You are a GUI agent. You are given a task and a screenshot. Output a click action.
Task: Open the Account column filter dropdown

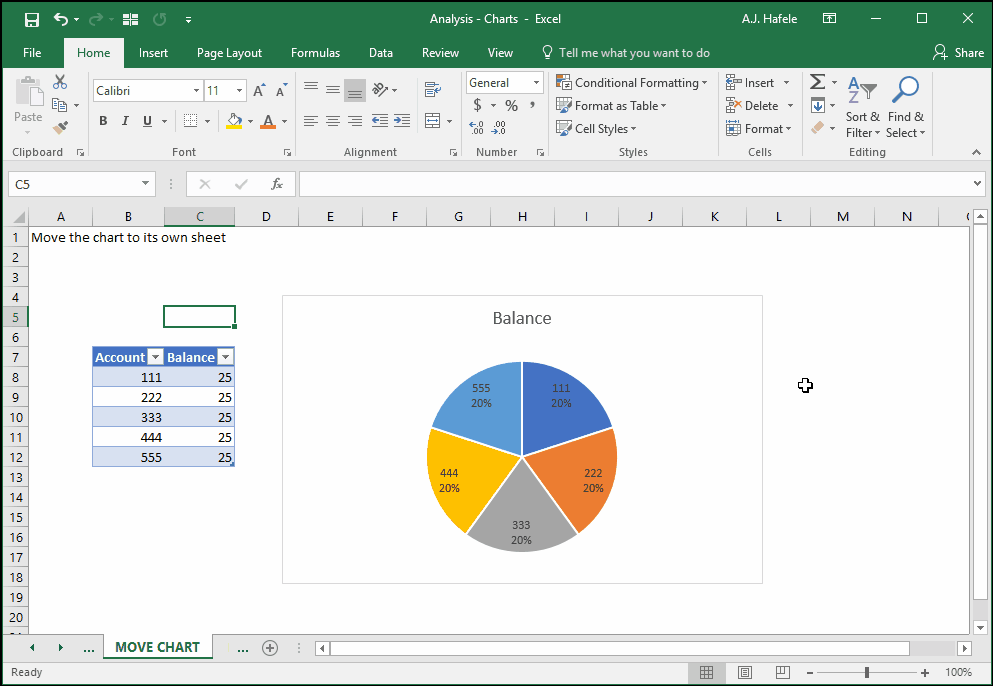(155, 357)
